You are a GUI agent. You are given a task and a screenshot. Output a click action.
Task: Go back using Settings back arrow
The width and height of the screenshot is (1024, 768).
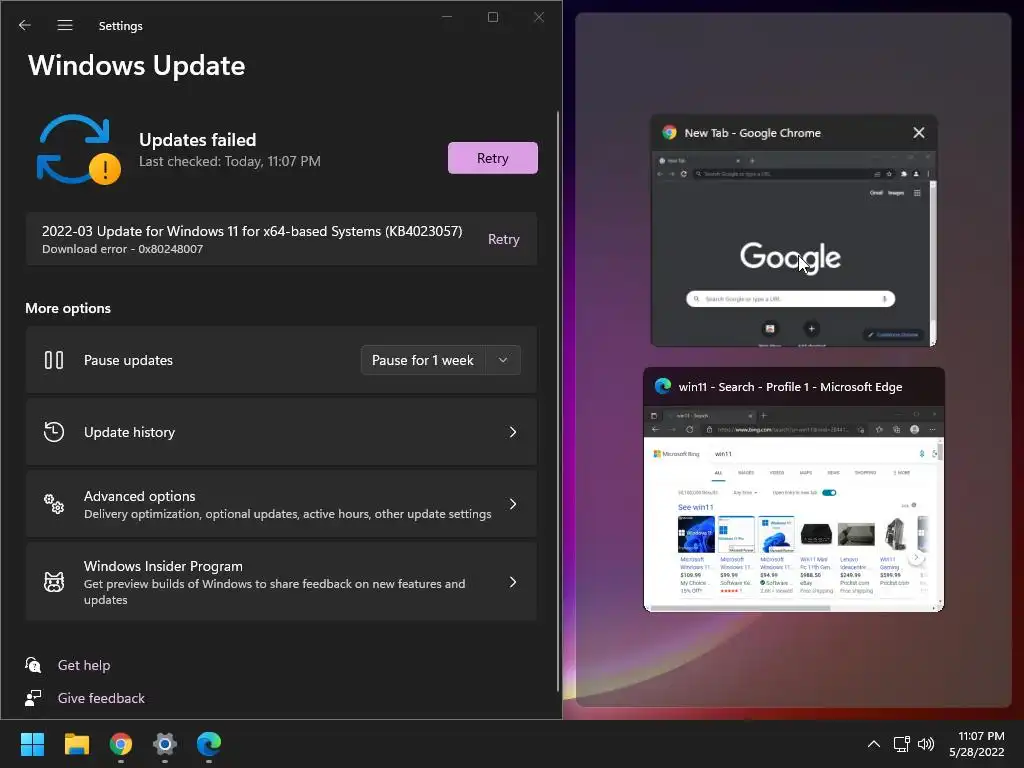[25, 25]
